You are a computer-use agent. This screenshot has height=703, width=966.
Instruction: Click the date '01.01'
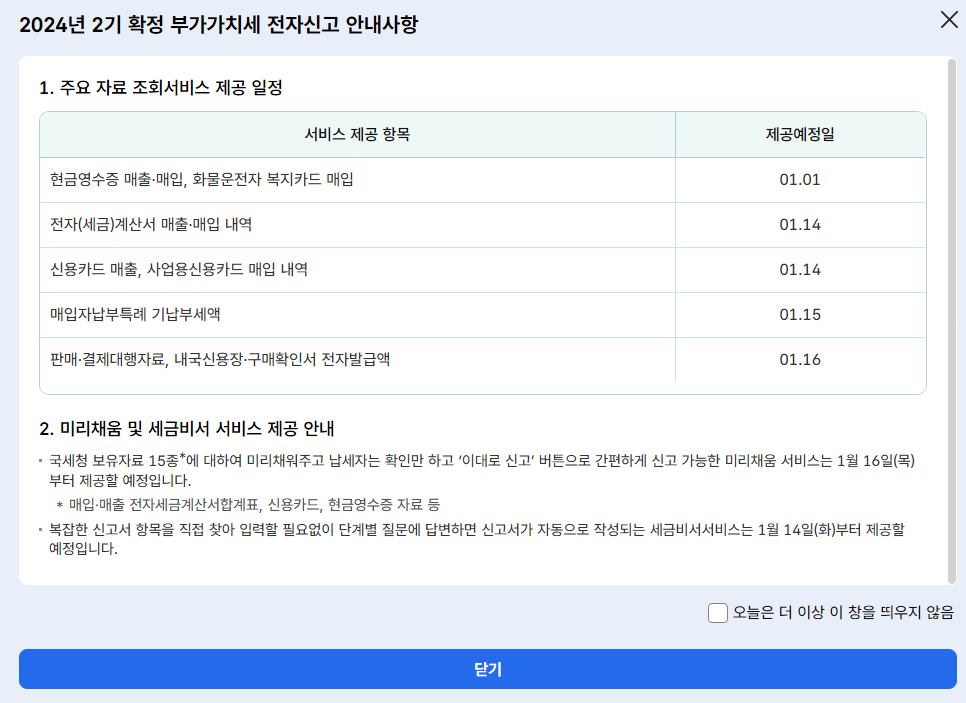[x=800, y=180]
